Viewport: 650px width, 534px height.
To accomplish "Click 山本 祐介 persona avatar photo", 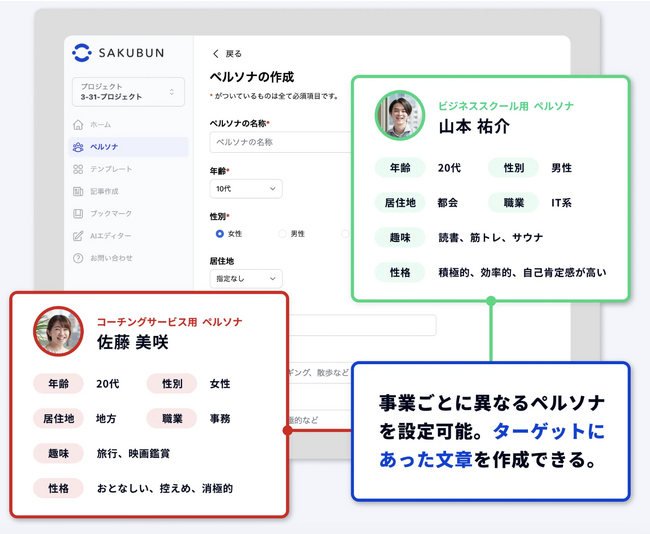I will pyautogui.click(x=400, y=116).
